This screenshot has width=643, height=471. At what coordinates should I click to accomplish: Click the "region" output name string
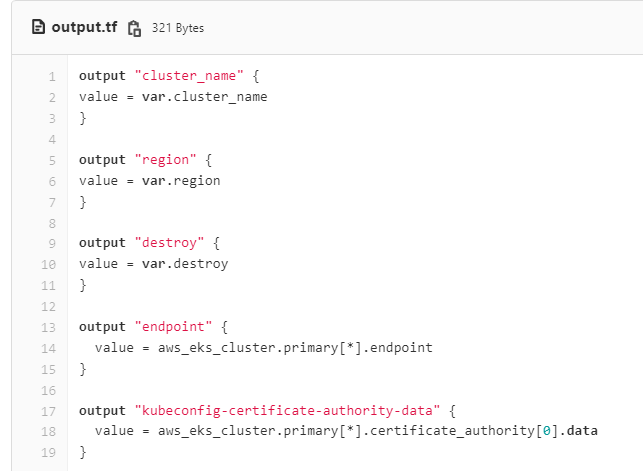[x=165, y=160]
